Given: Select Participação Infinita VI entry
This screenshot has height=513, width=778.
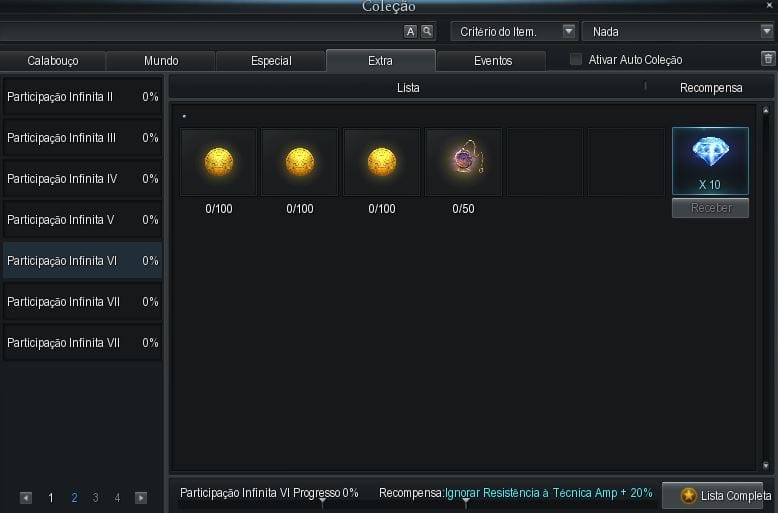Looking at the screenshot, I should click(x=82, y=261).
